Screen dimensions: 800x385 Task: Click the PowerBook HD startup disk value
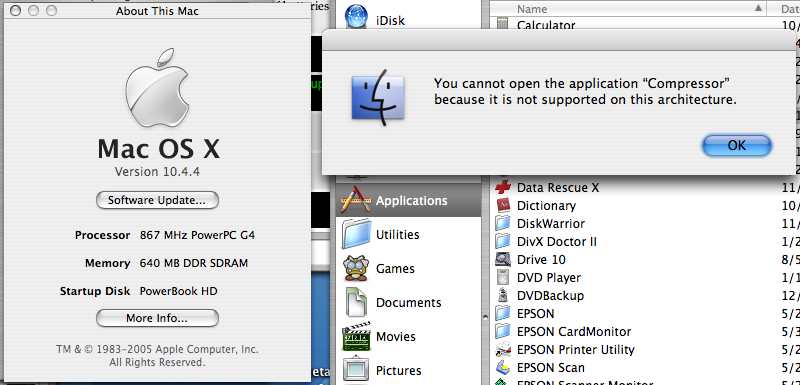tap(179, 292)
